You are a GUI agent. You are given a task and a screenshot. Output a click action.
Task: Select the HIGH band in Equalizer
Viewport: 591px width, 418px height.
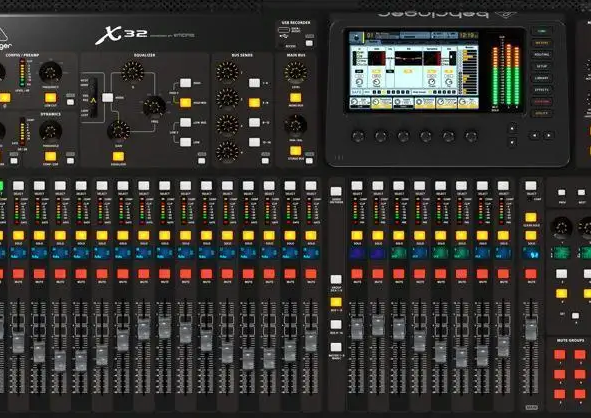(185, 83)
